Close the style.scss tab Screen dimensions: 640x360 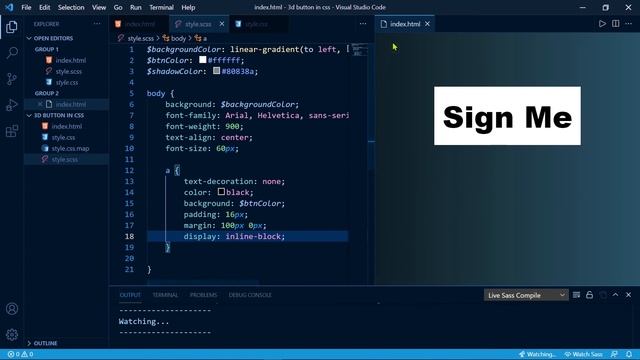click(222, 24)
